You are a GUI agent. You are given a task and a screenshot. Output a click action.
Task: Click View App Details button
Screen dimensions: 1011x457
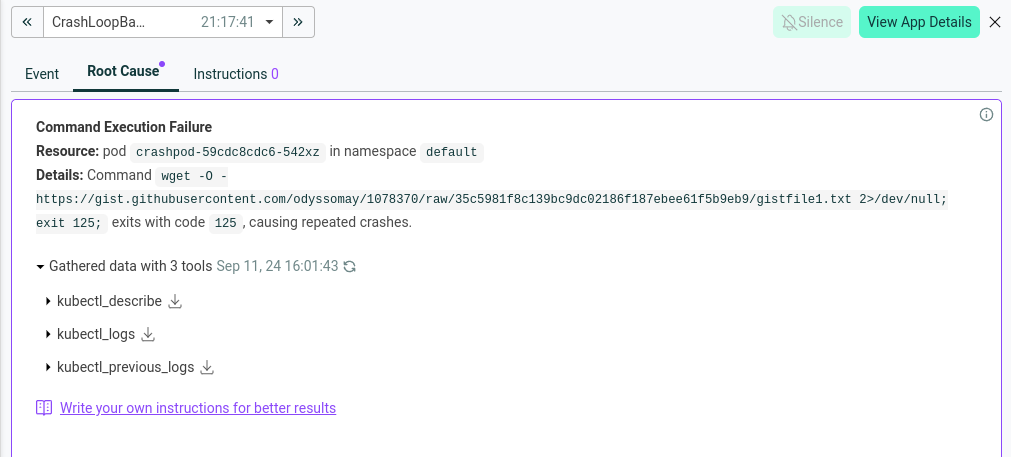(x=918, y=22)
